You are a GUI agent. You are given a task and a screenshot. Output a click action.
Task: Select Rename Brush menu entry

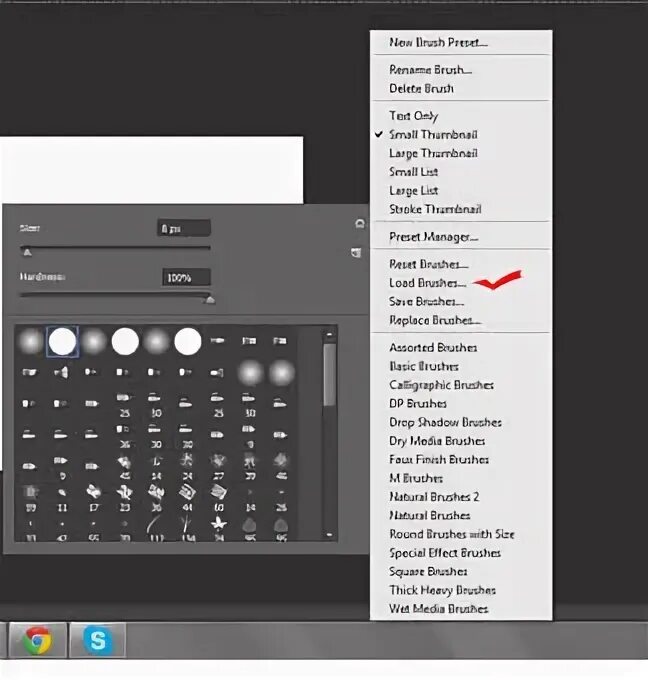[430, 70]
